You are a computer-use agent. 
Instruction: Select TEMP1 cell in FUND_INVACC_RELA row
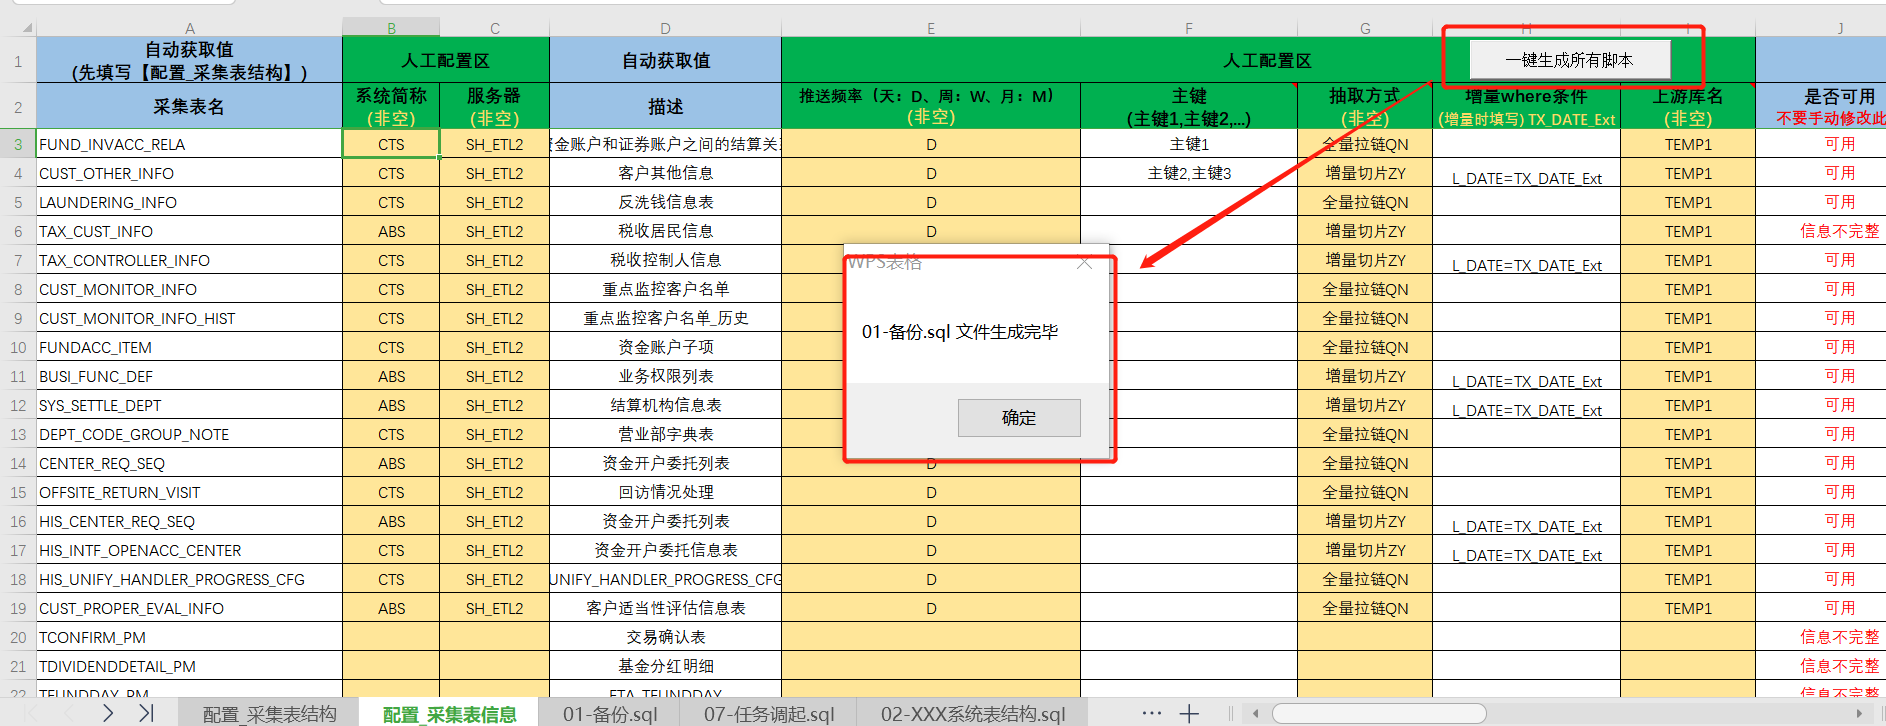tap(1688, 144)
